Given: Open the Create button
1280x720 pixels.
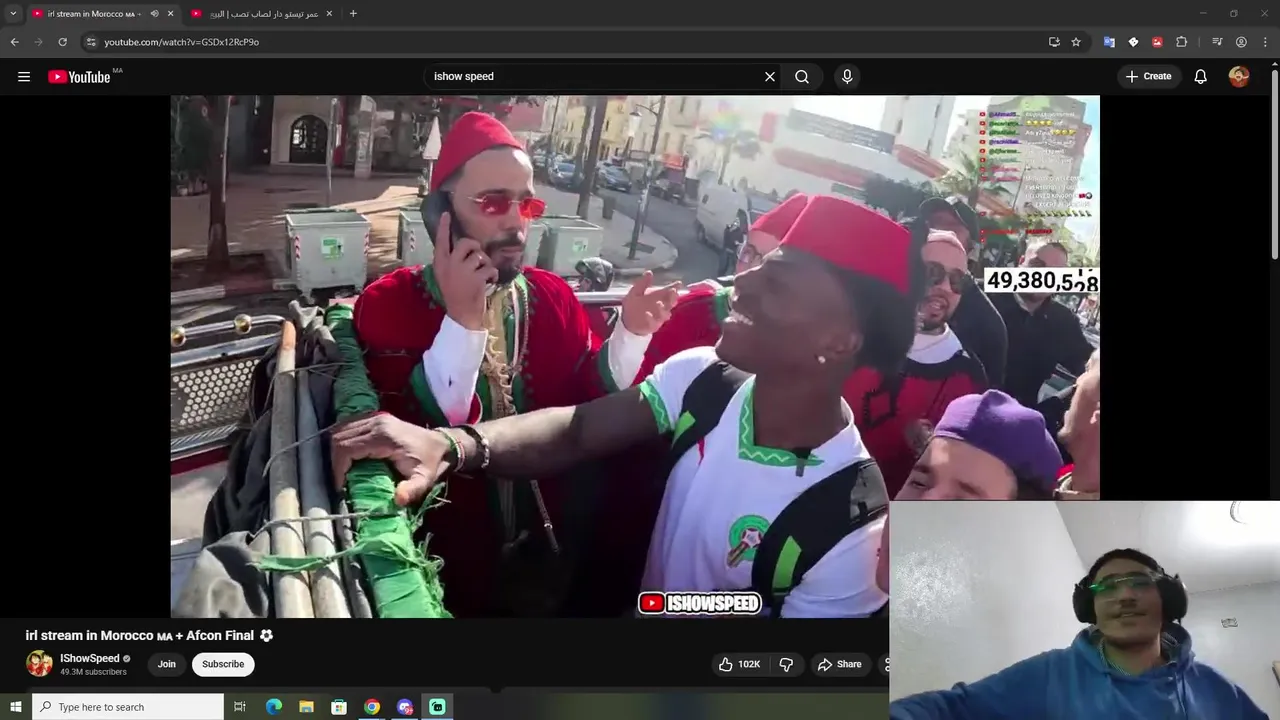Looking at the screenshot, I should click(x=1148, y=76).
